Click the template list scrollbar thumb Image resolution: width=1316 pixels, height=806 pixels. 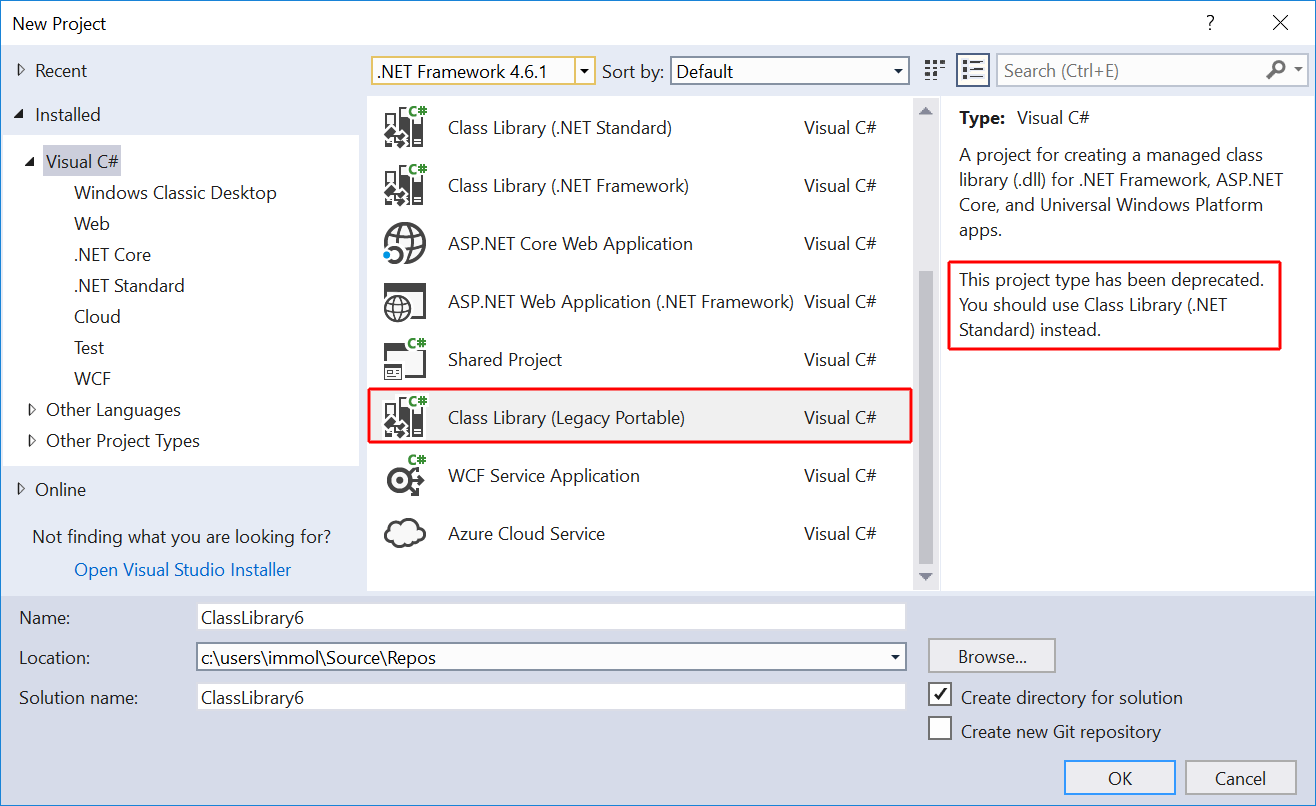[x=925, y=415]
